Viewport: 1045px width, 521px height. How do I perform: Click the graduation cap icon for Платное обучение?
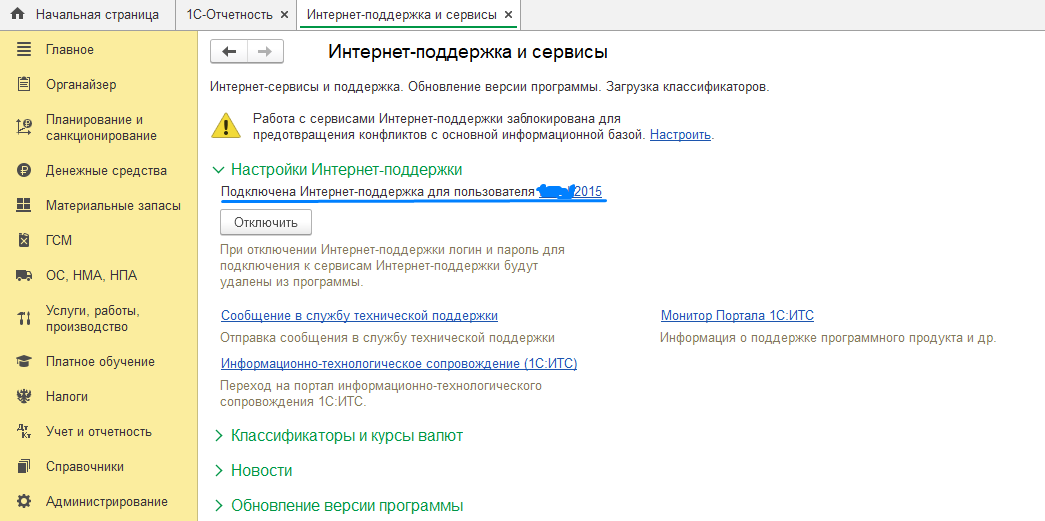tap(24, 362)
